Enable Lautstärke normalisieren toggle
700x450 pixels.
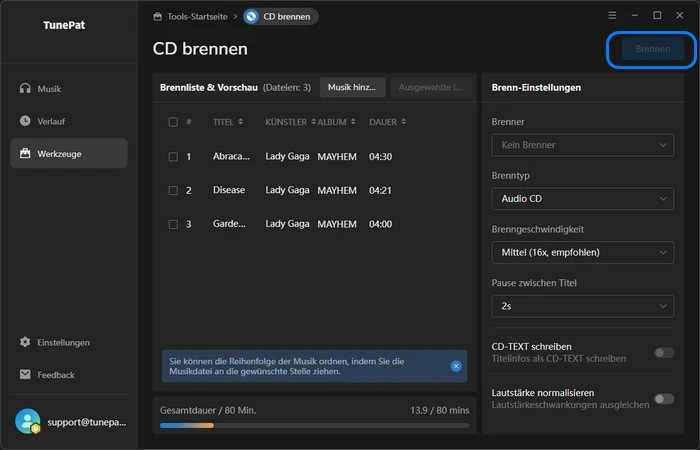tap(664, 399)
